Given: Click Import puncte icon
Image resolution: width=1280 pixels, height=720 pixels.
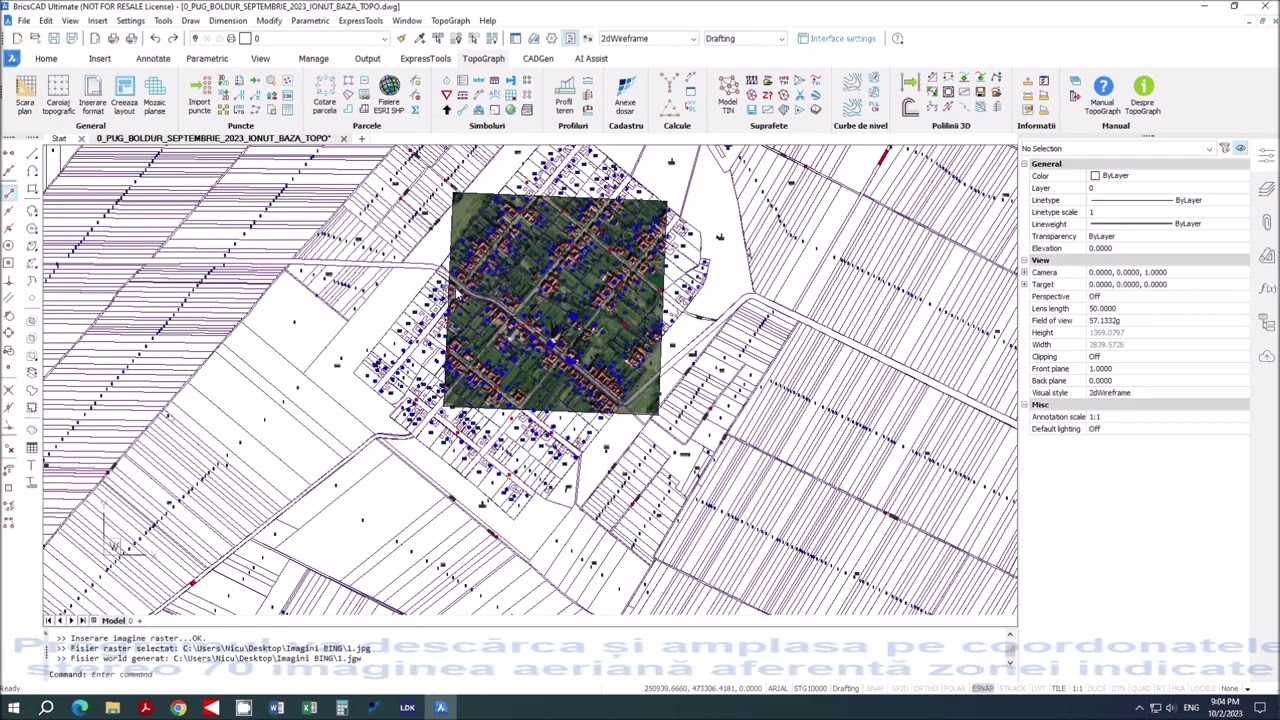Looking at the screenshot, I should [199, 95].
